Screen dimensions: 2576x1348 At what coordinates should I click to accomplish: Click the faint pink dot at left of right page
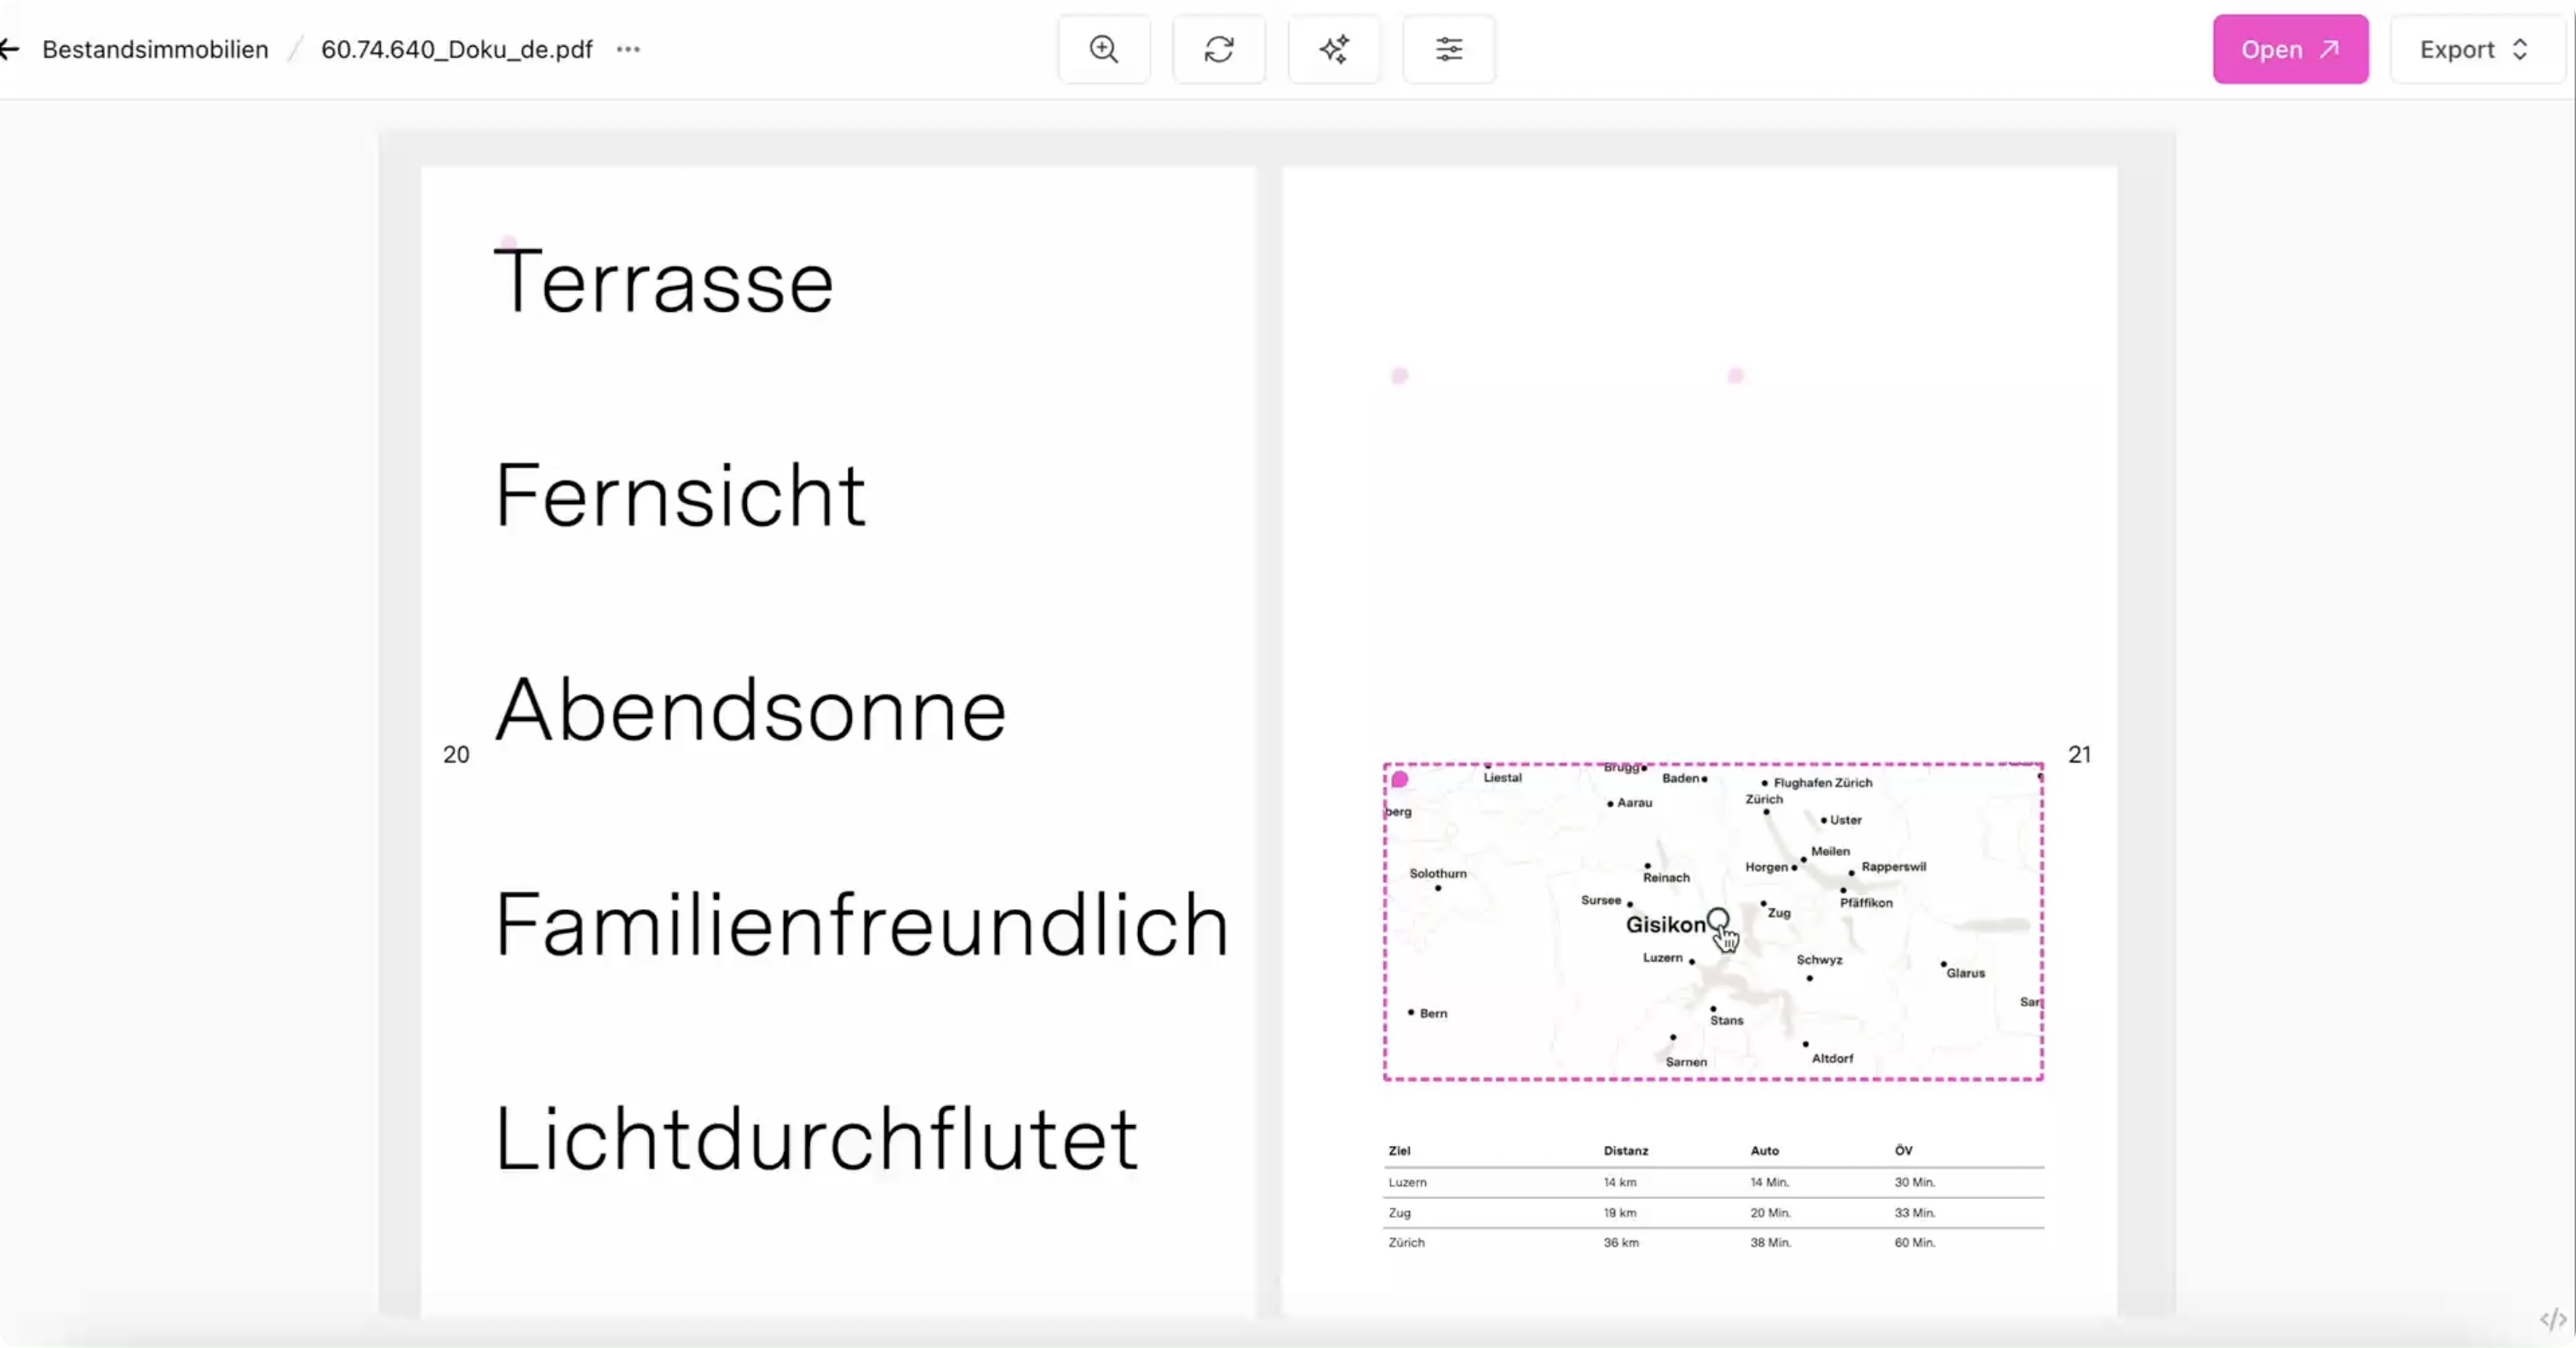coord(1400,376)
